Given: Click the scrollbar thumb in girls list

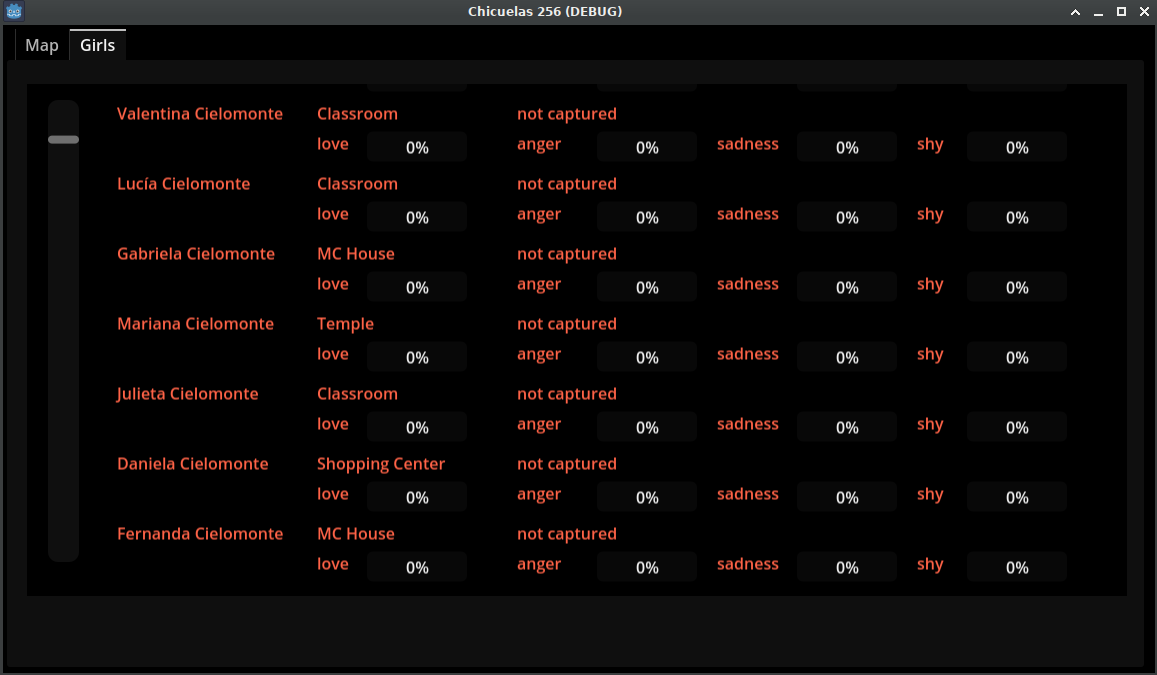Looking at the screenshot, I should click(63, 139).
